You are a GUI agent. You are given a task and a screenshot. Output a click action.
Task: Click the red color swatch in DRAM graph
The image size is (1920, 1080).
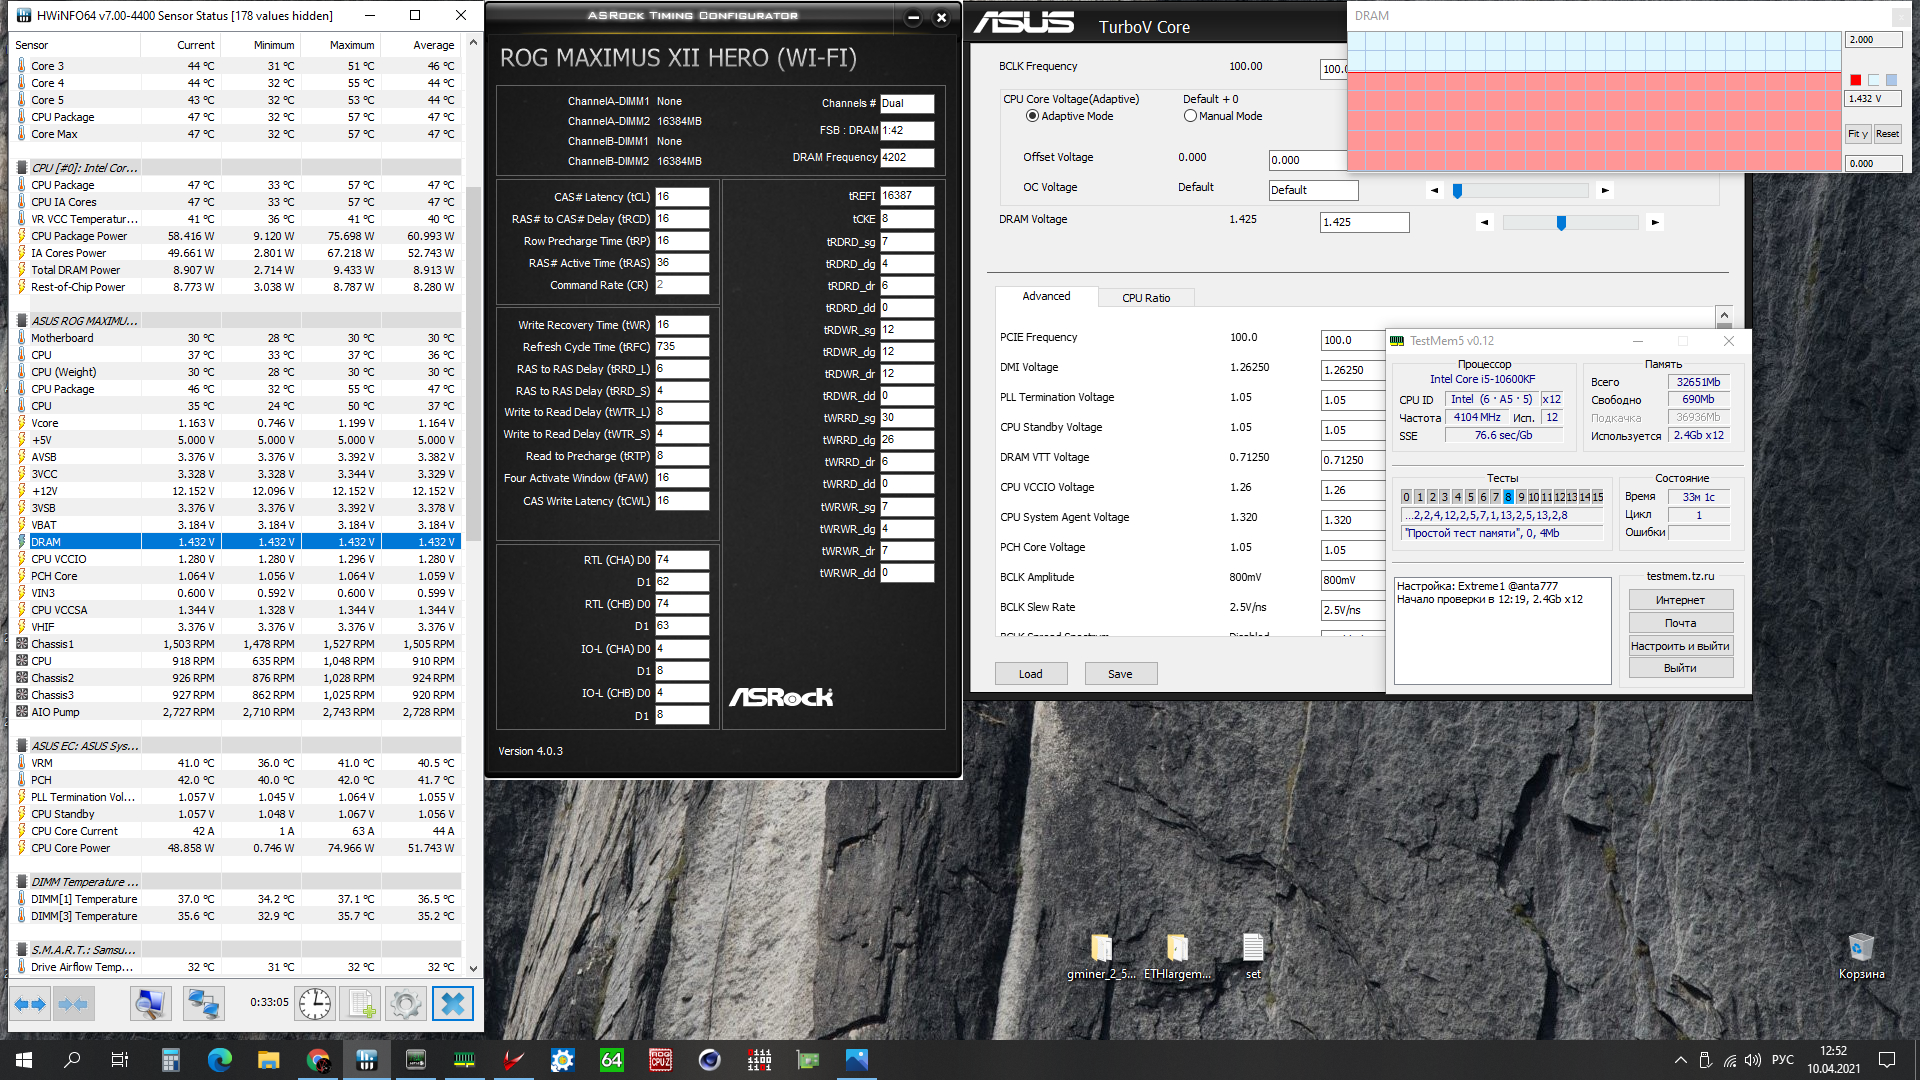click(x=1855, y=80)
